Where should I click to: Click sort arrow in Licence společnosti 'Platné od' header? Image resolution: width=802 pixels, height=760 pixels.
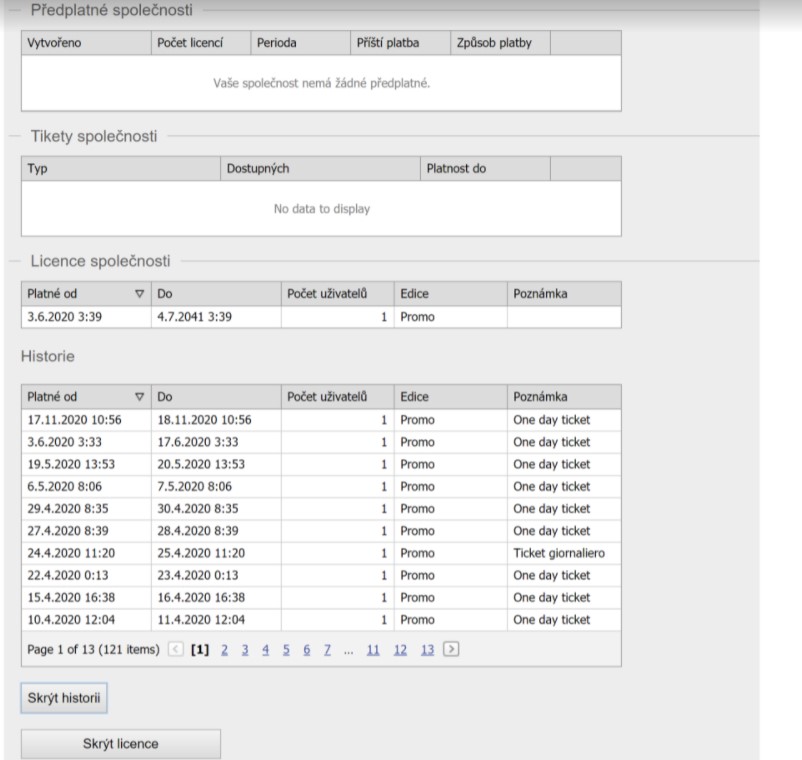(x=139, y=292)
